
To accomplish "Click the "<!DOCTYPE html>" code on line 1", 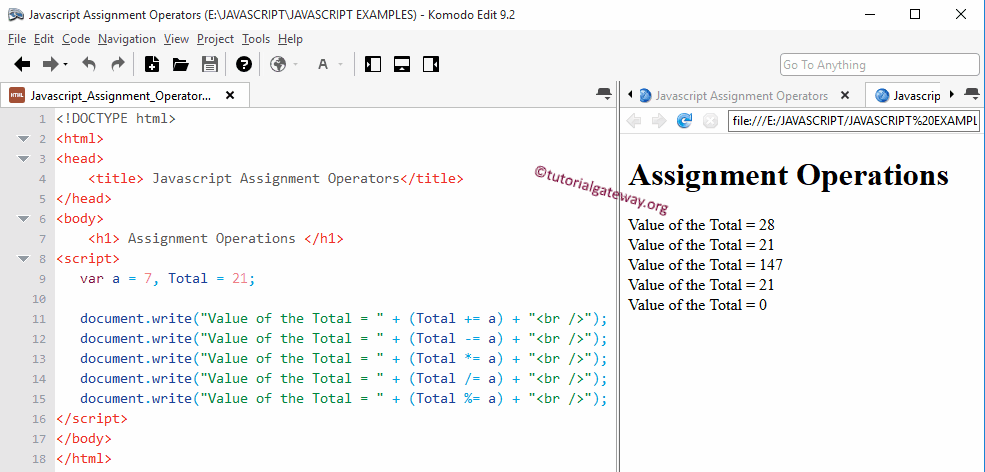I will click(116, 119).
